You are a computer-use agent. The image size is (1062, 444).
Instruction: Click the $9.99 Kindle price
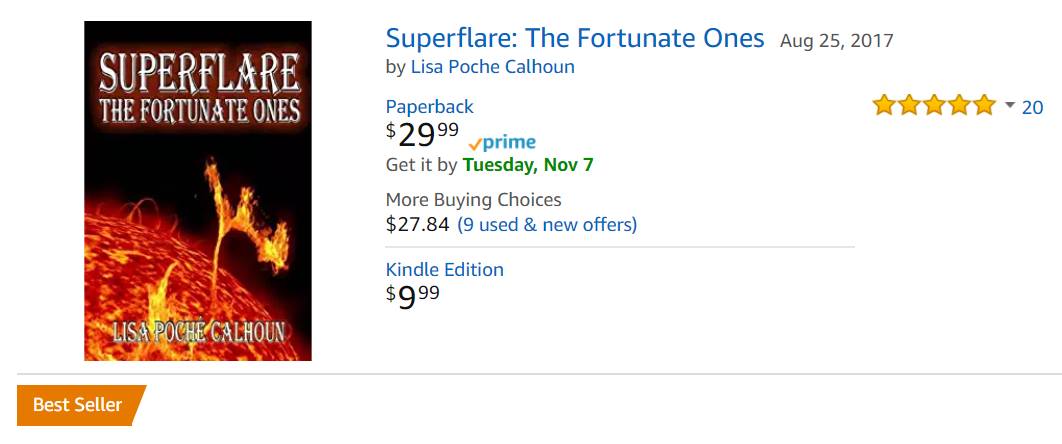tap(412, 296)
